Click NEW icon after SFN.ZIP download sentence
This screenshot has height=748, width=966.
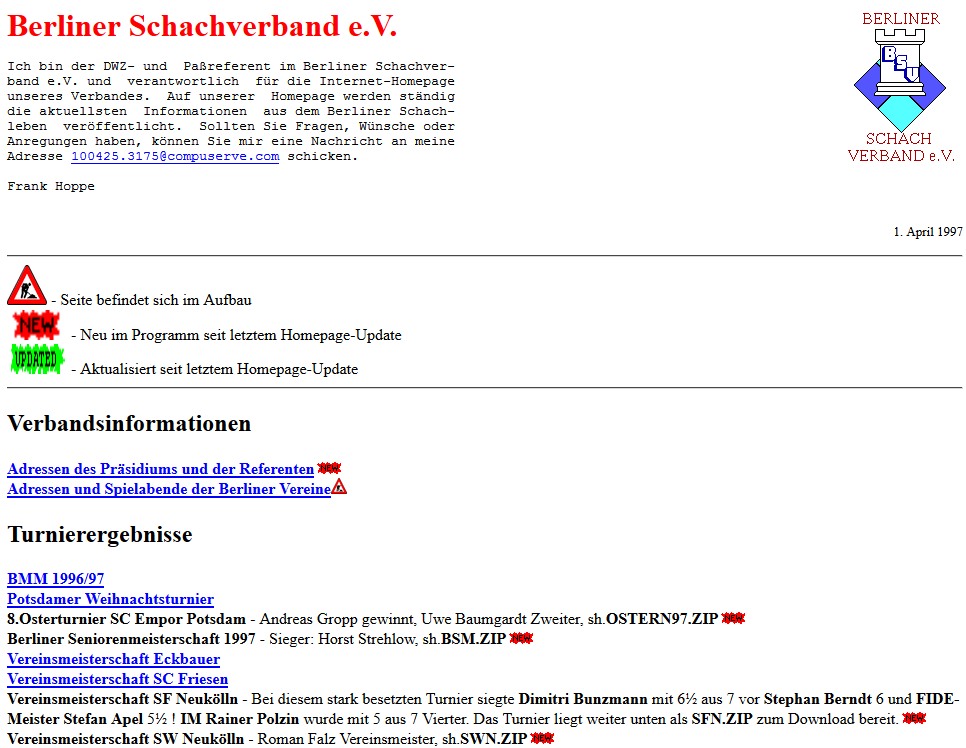pos(914,718)
